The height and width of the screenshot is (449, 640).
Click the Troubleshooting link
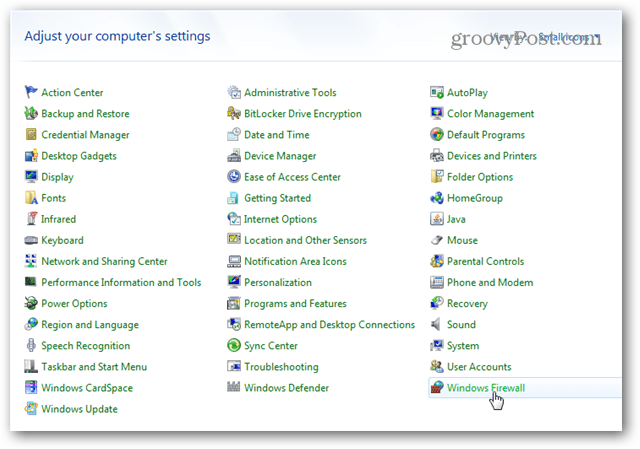tap(281, 367)
